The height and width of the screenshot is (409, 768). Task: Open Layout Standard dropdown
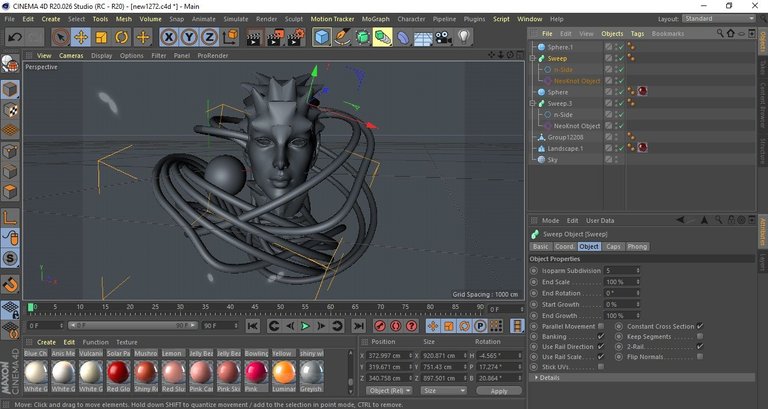[x=719, y=19]
